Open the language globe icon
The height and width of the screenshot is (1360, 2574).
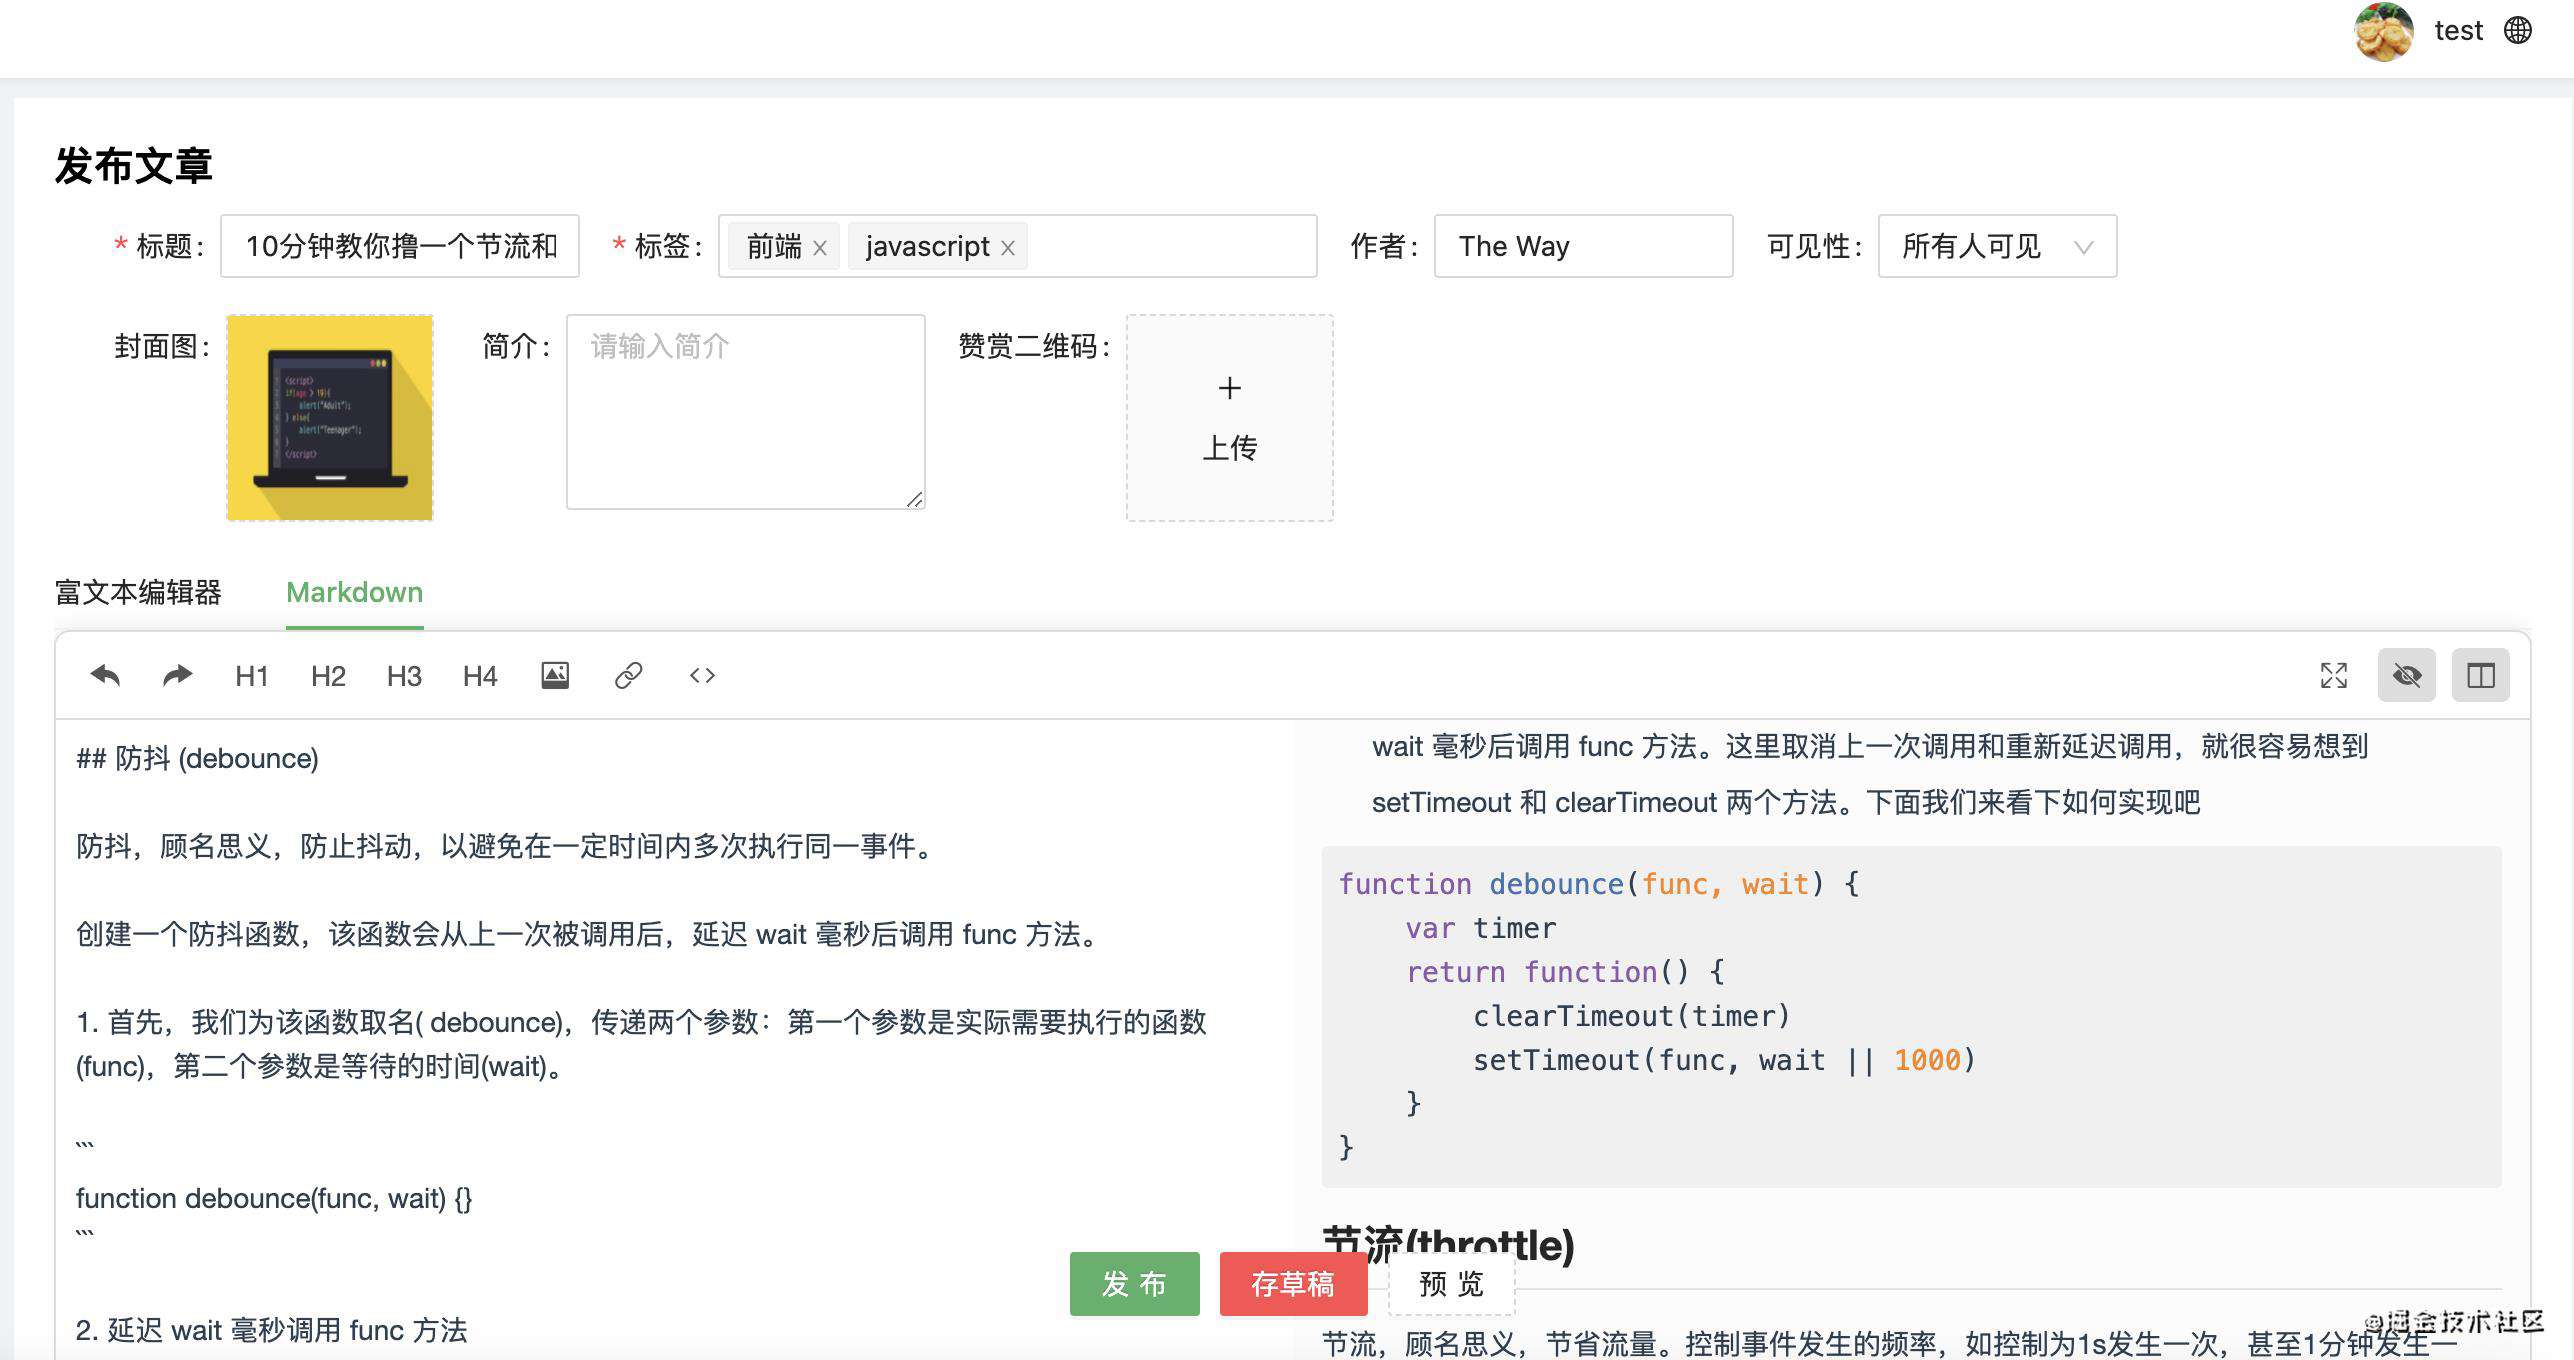point(2518,31)
